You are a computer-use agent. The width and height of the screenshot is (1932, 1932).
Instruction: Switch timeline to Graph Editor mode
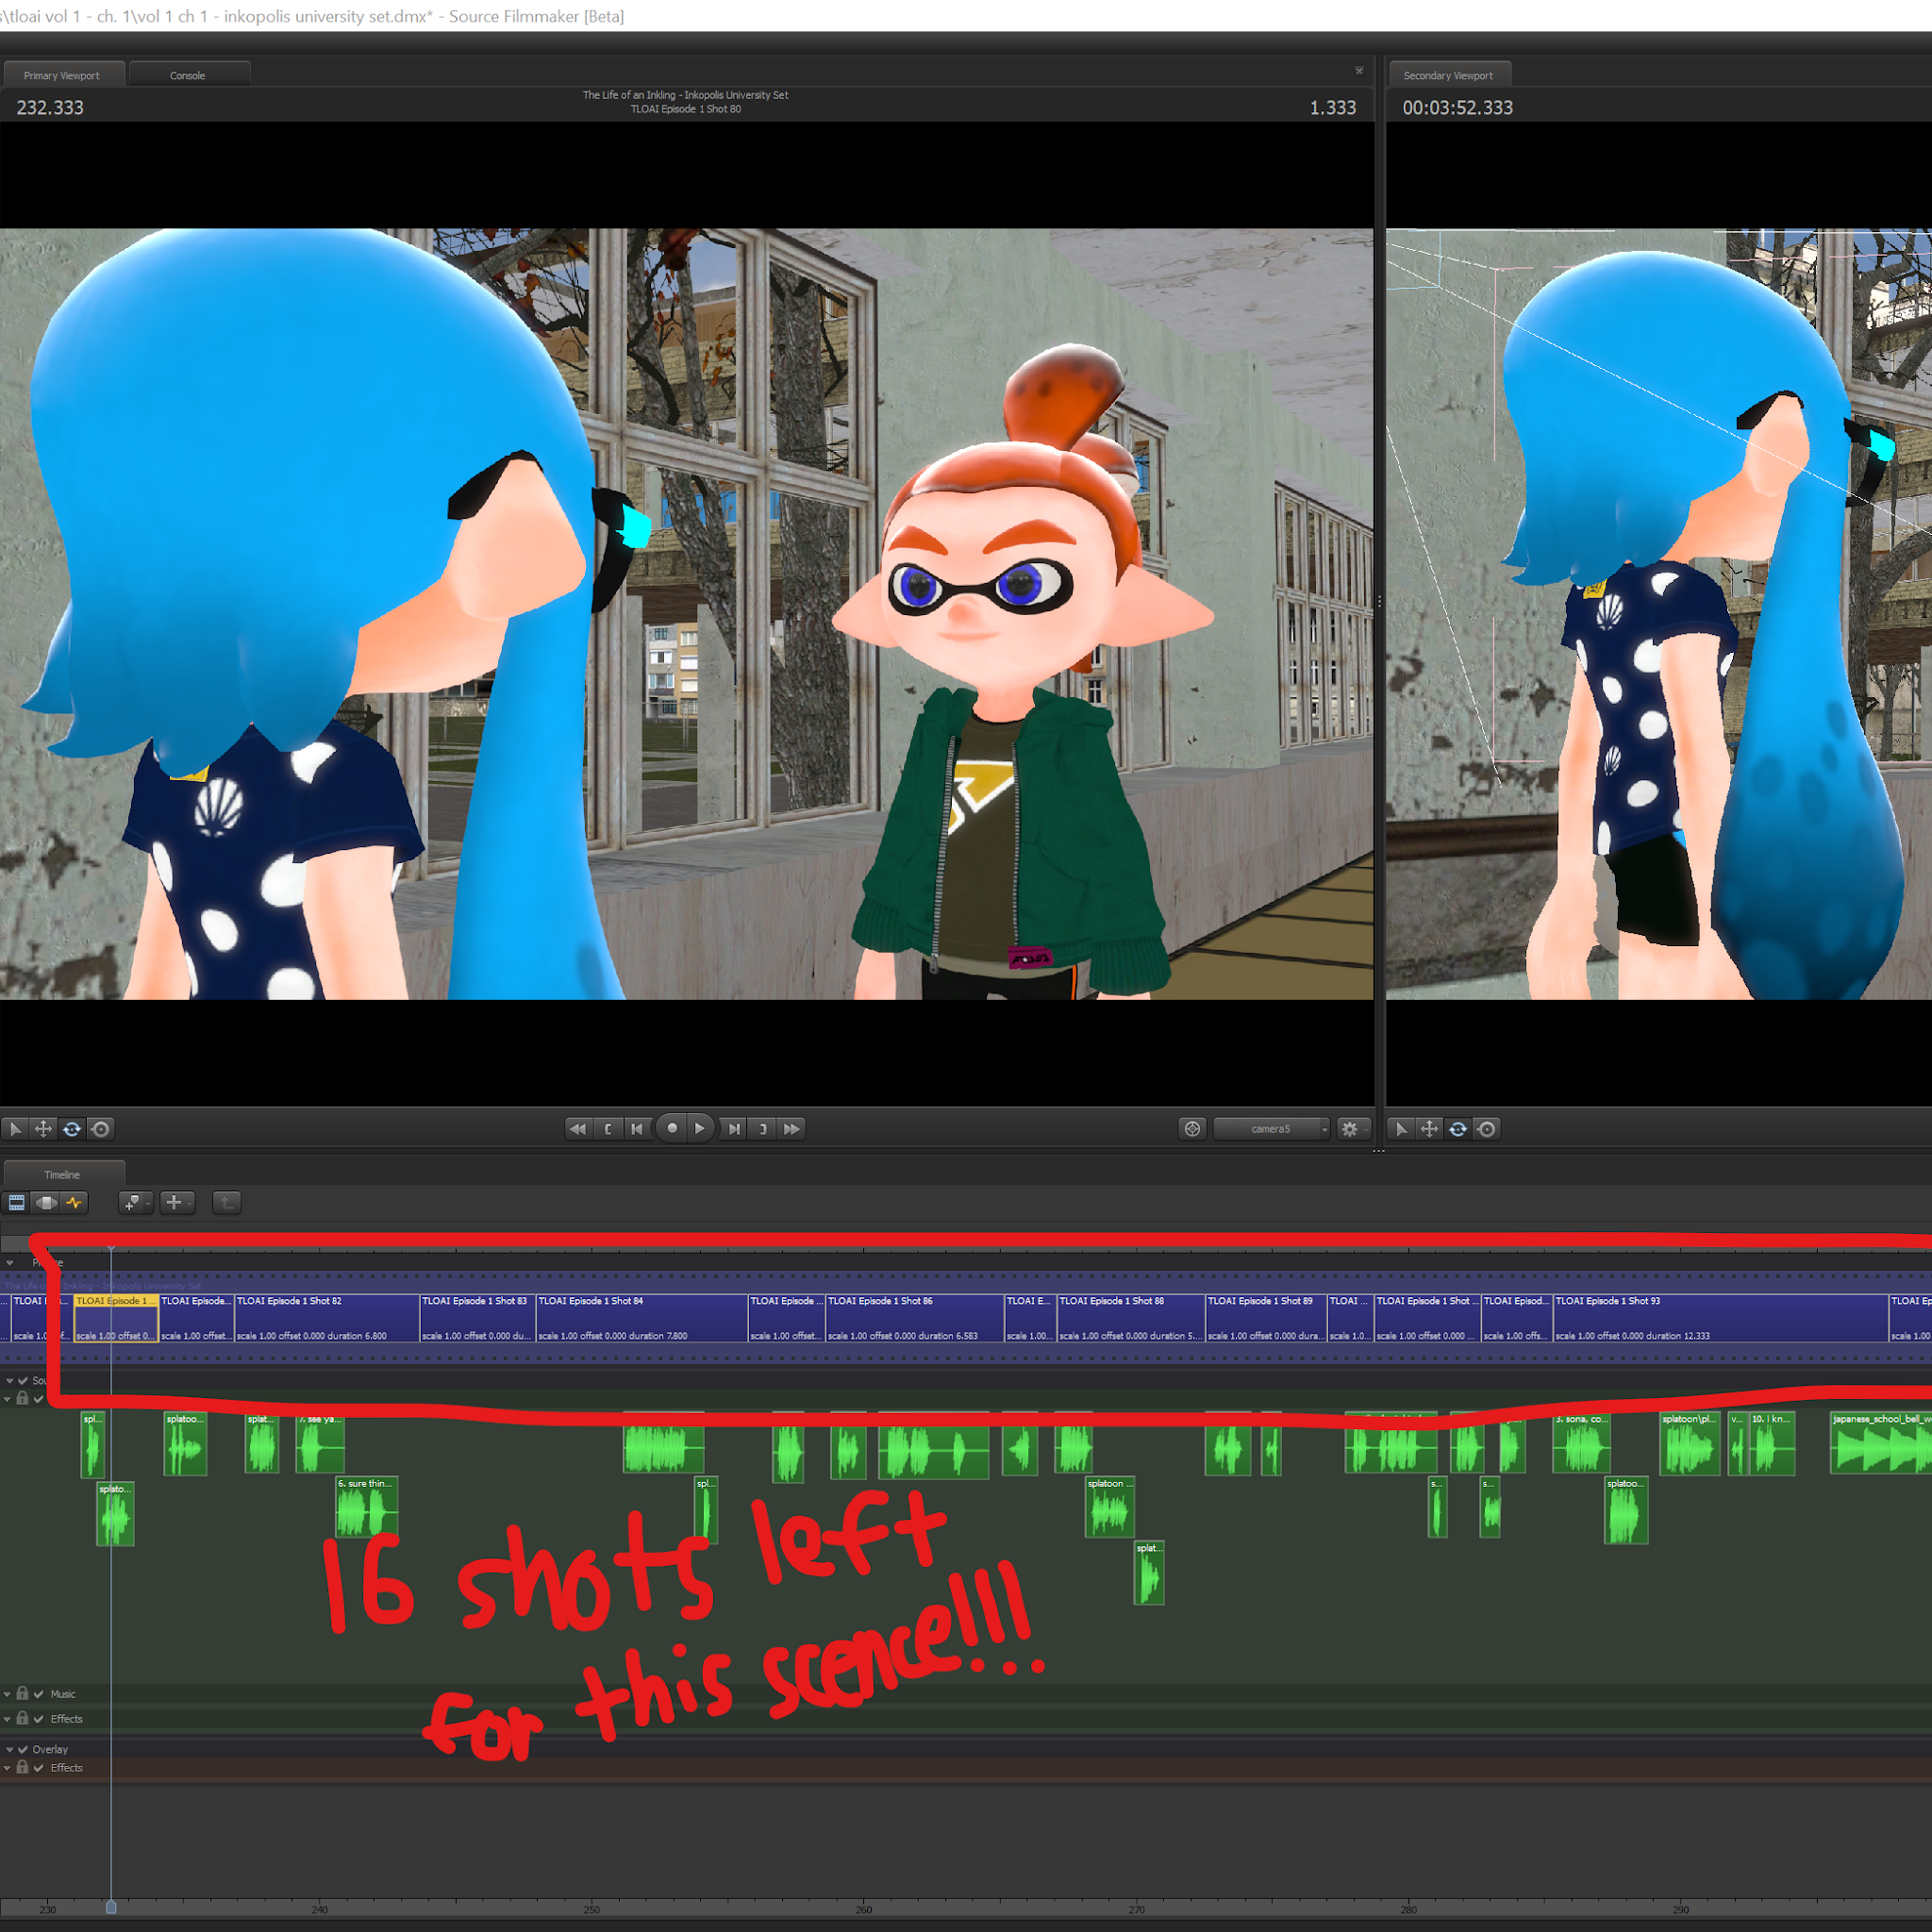[75, 1202]
